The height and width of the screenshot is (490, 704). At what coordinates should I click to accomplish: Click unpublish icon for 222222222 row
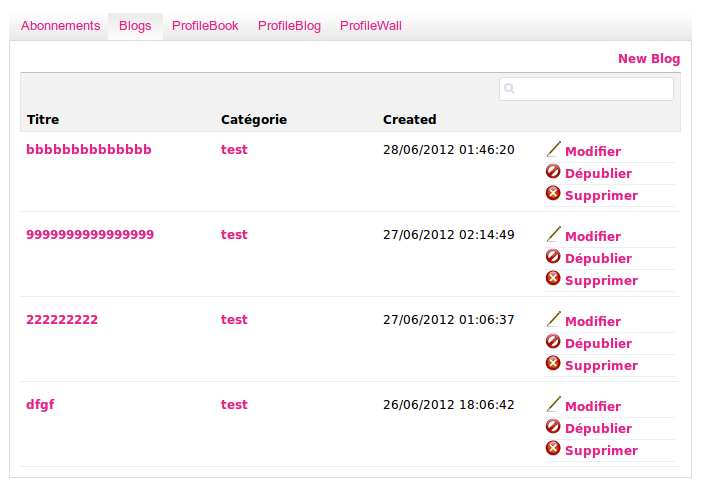[553, 341]
